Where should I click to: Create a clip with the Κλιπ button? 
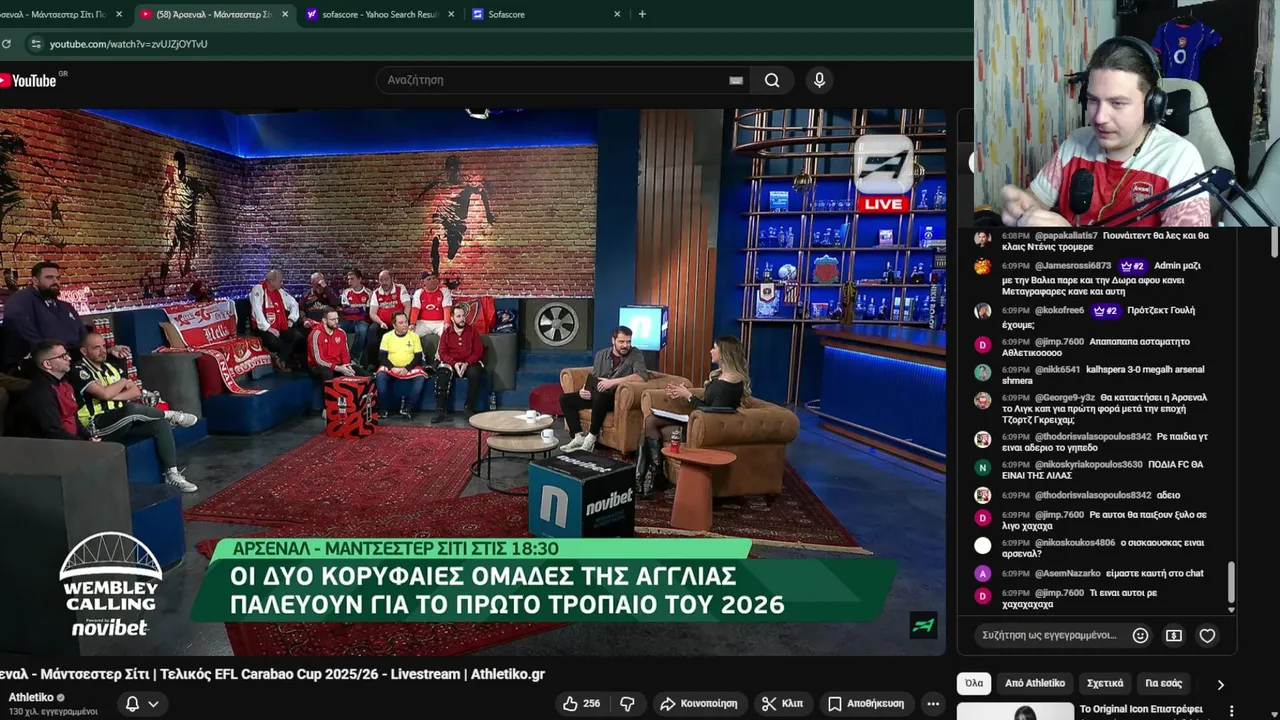tap(782, 703)
